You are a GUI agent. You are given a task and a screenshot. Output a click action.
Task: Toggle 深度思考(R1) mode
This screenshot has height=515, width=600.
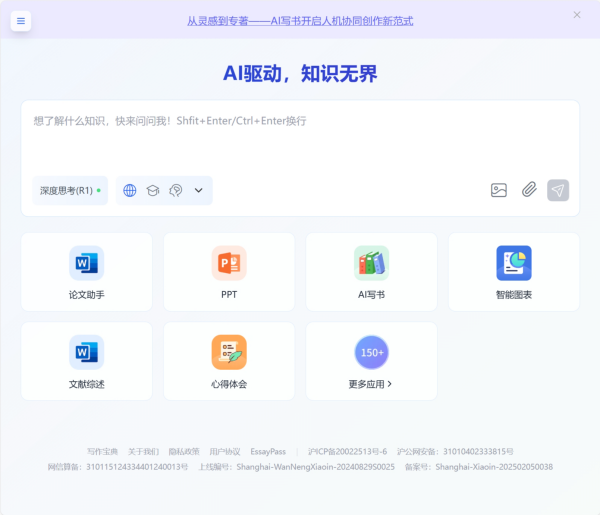pos(70,191)
